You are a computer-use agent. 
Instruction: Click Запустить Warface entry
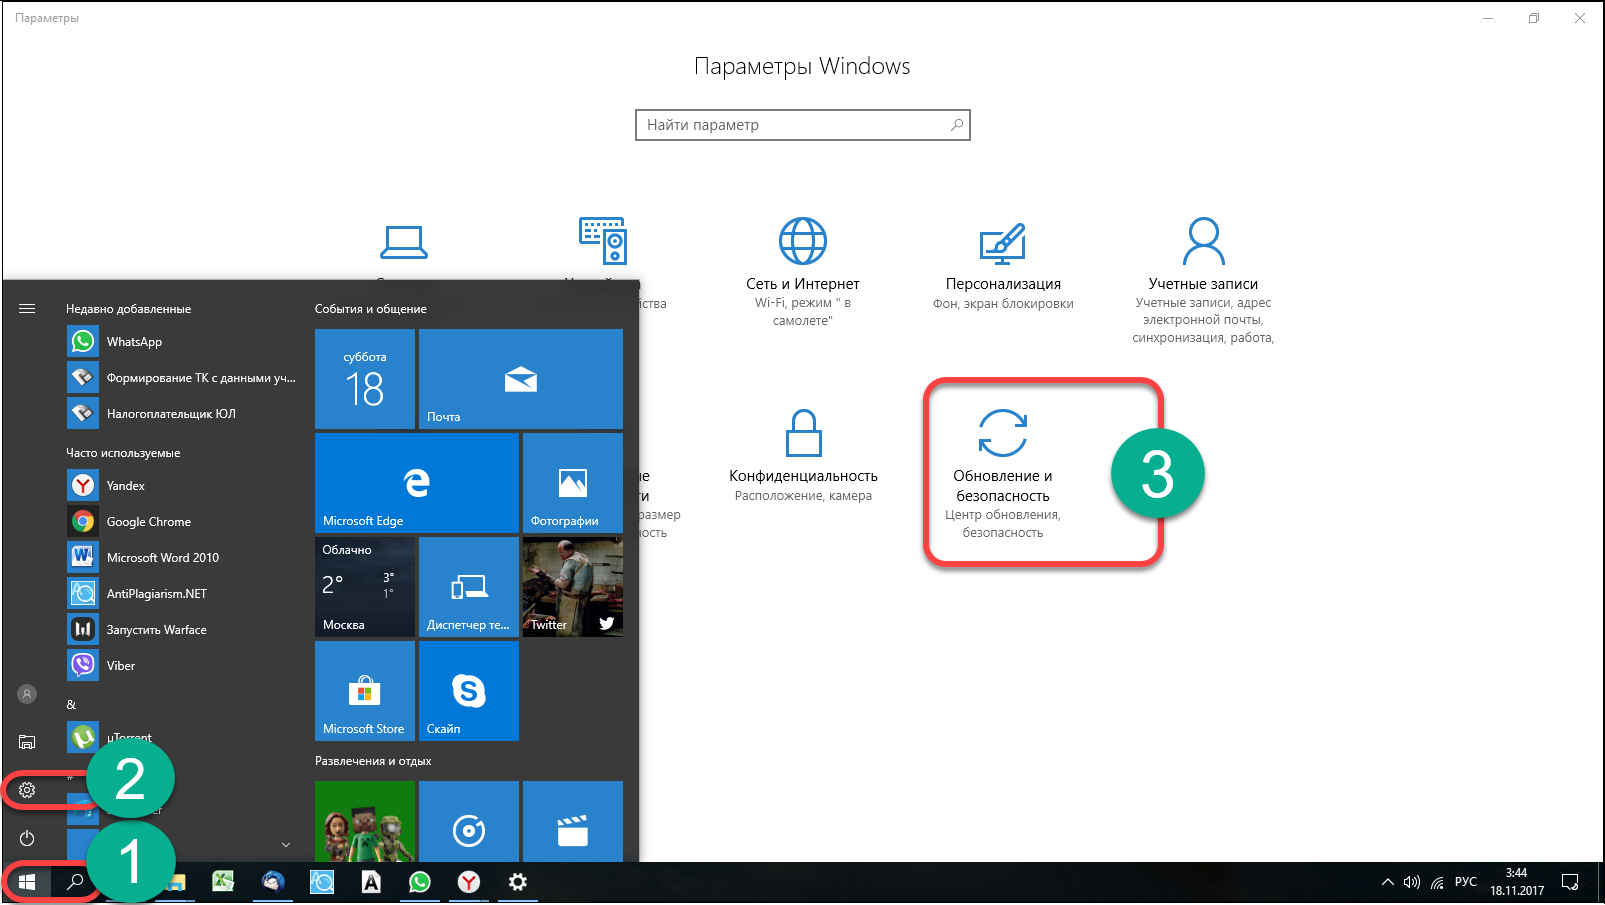point(180,630)
